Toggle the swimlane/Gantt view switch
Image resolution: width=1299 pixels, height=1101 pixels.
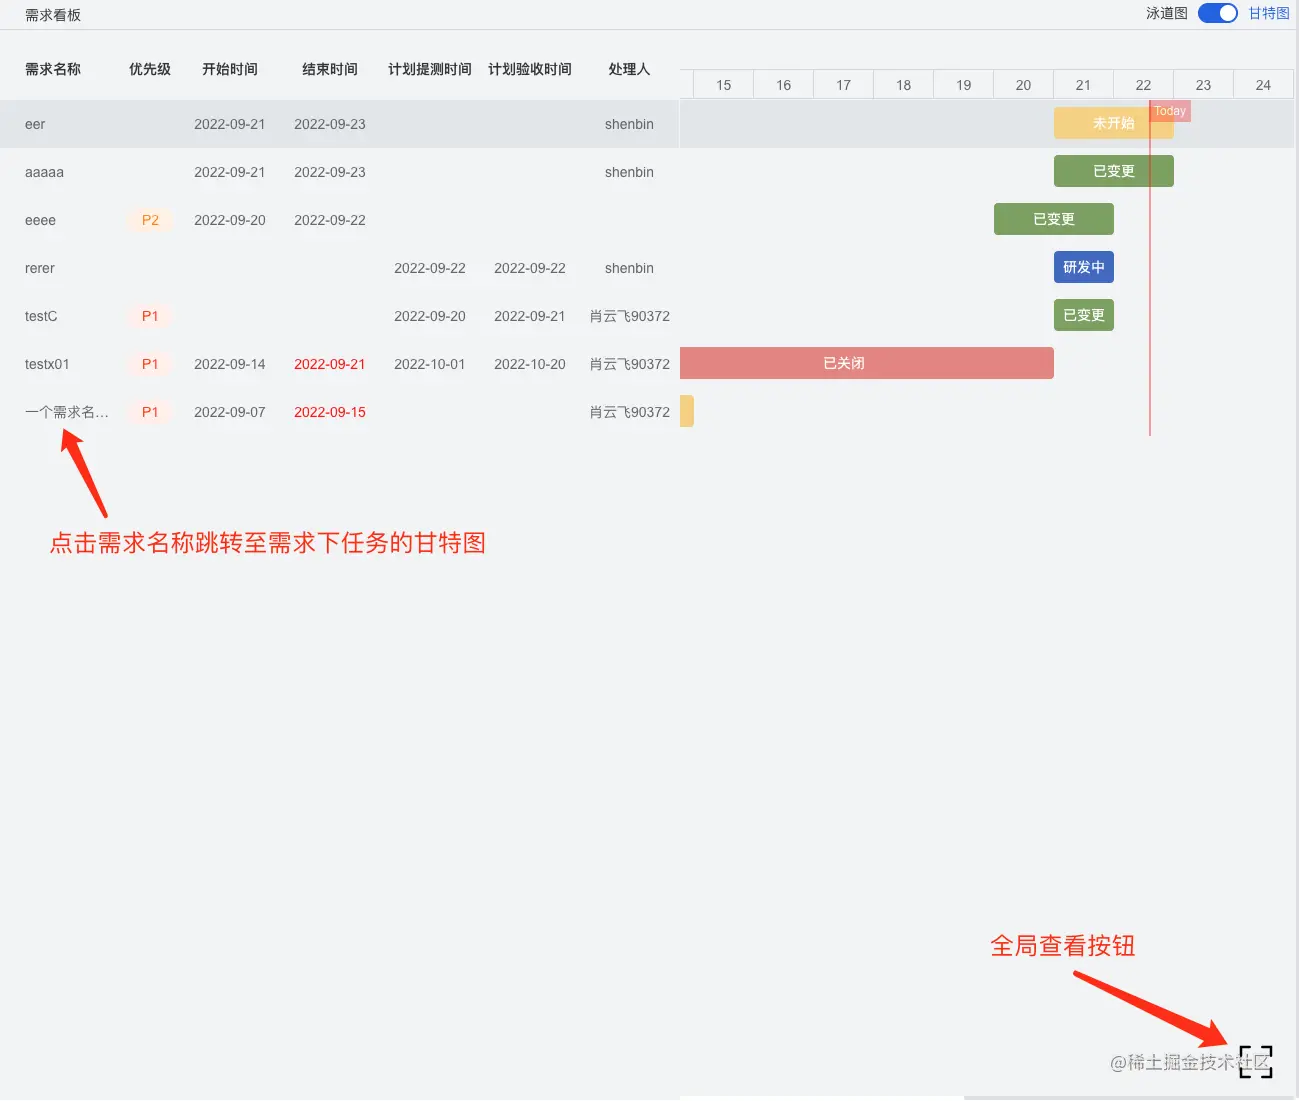1218,13
